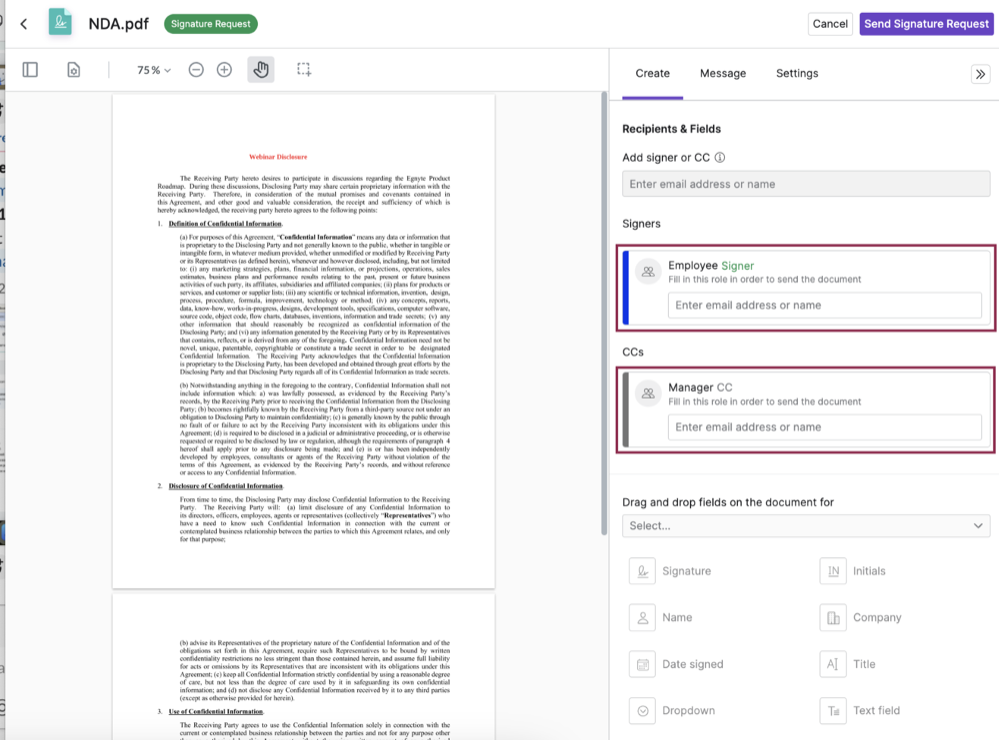This screenshot has height=740, width=999.
Task: Click the 'Use of Confidential Information' heading
Action: click(x=216, y=711)
